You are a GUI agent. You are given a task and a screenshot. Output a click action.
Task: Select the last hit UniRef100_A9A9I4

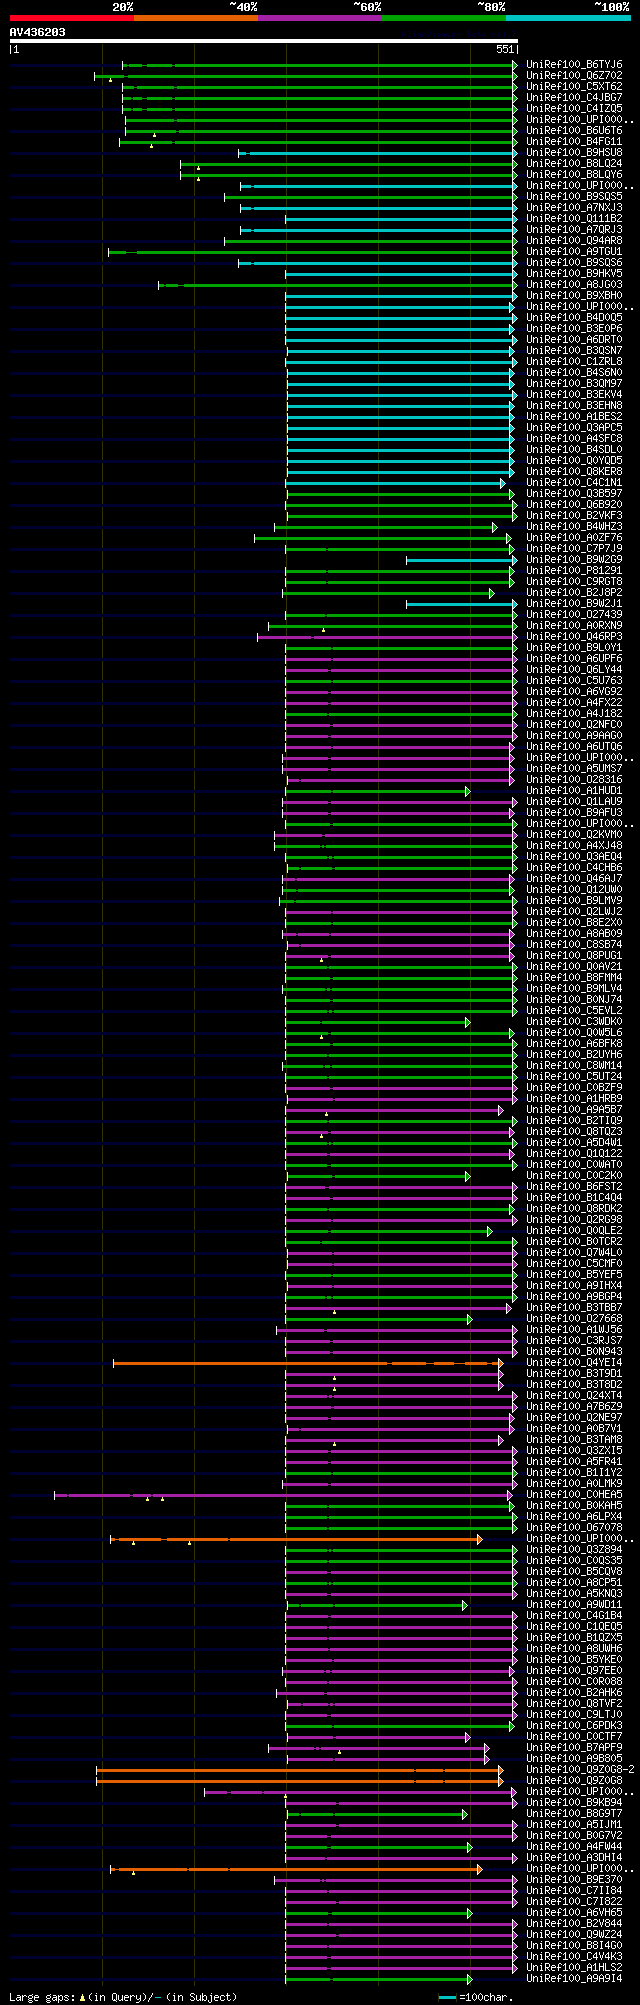(x=574, y=1978)
